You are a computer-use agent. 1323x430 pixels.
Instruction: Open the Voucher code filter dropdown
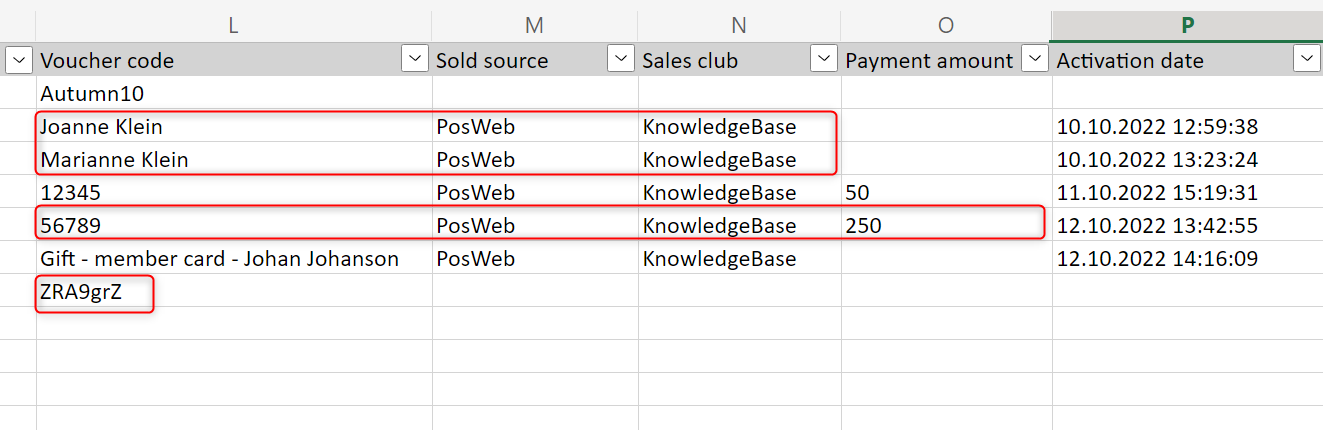(x=415, y=60)
